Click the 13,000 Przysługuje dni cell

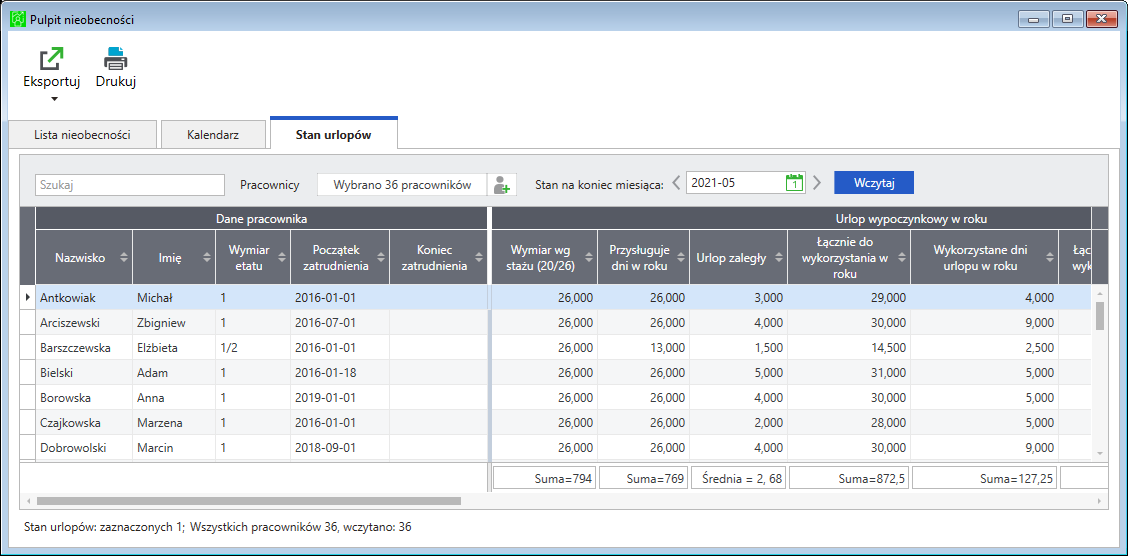coord(643,347)
